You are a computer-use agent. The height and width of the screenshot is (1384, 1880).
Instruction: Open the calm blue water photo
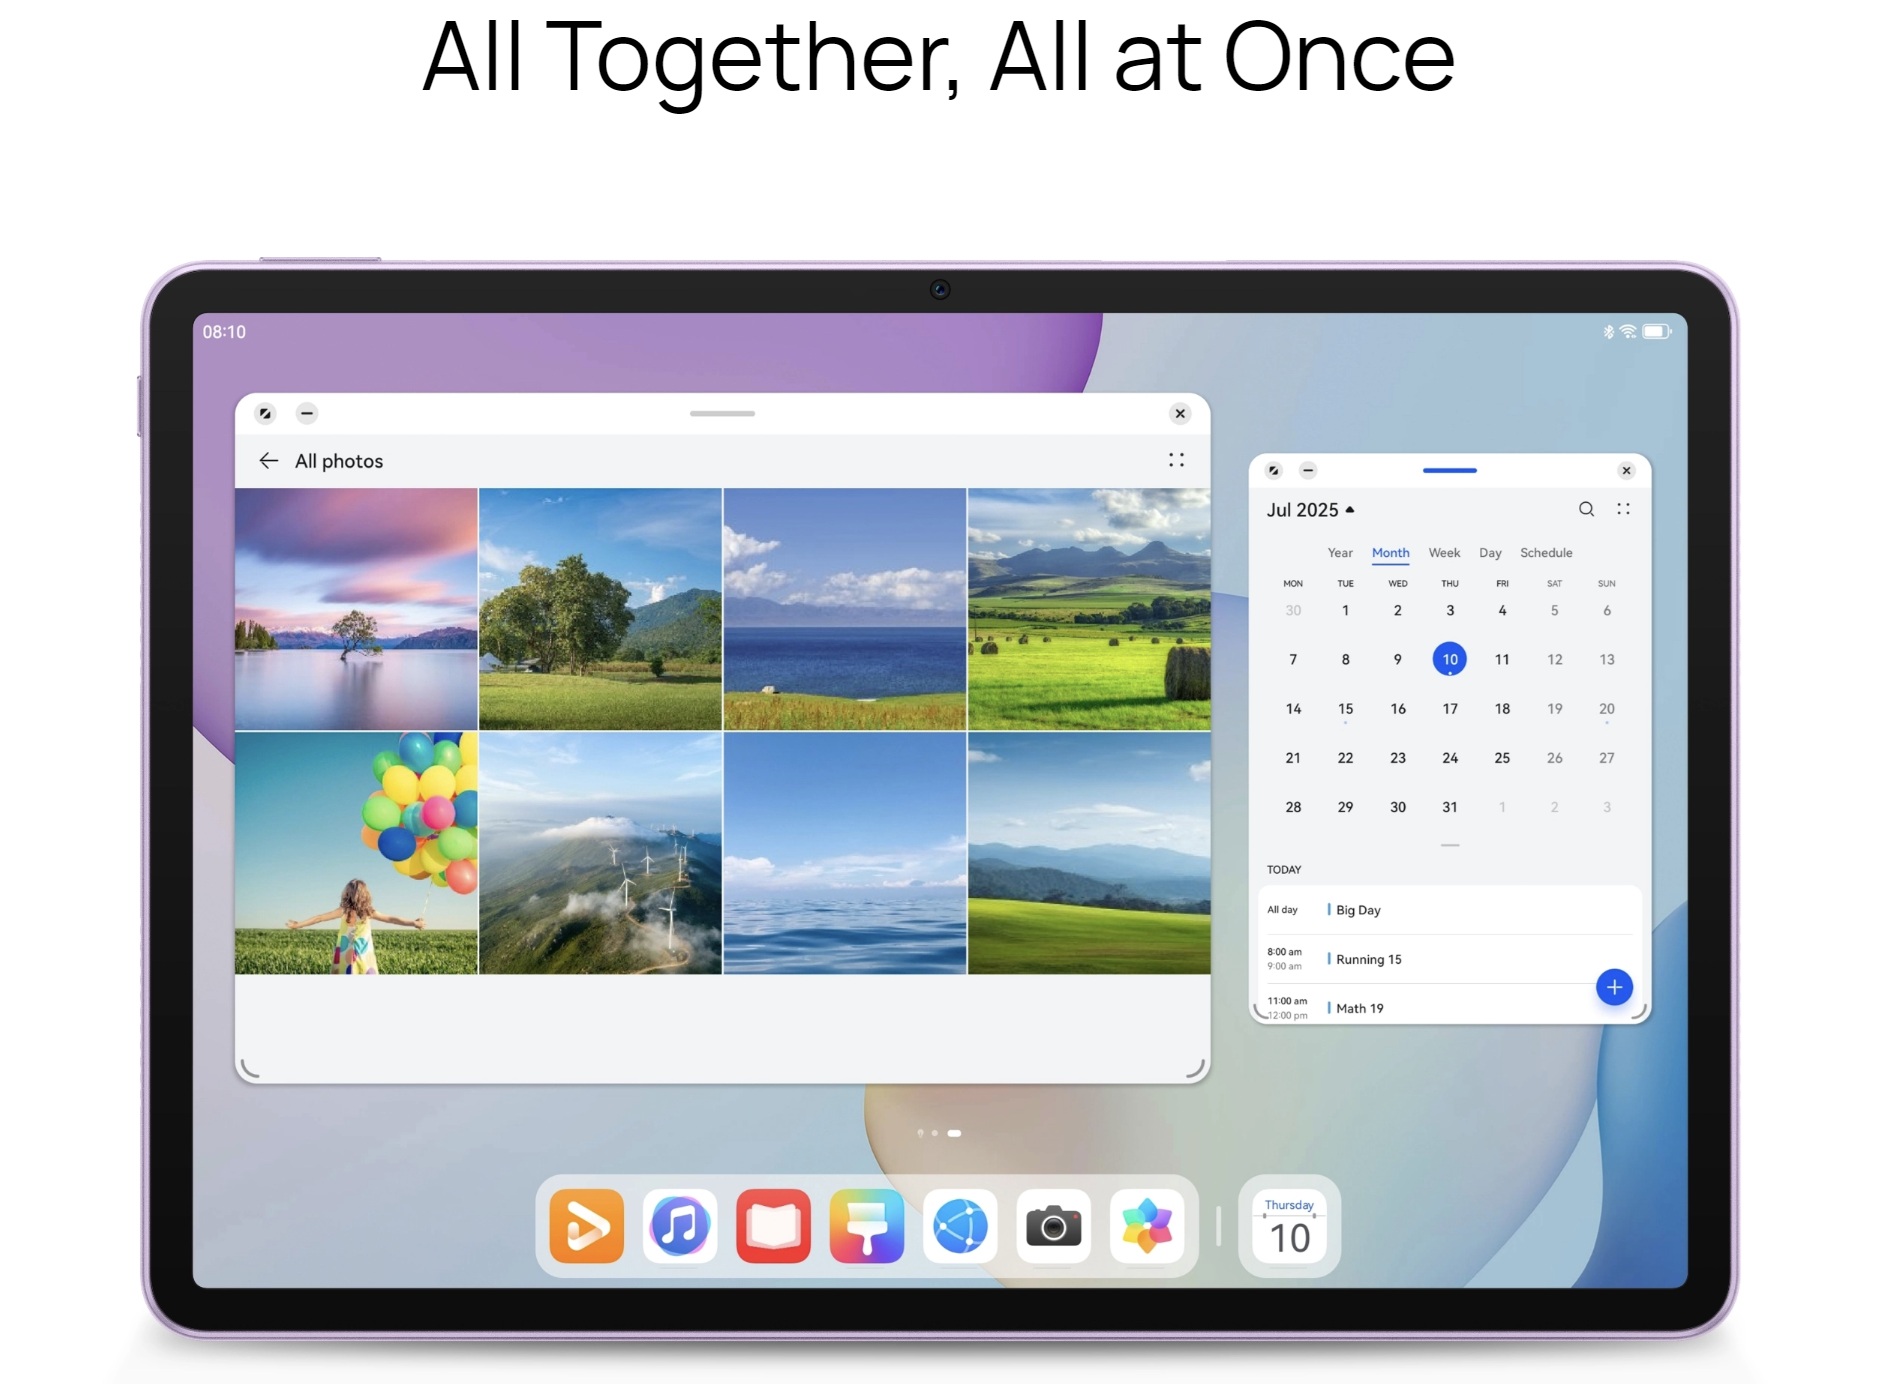pos(845,853)
